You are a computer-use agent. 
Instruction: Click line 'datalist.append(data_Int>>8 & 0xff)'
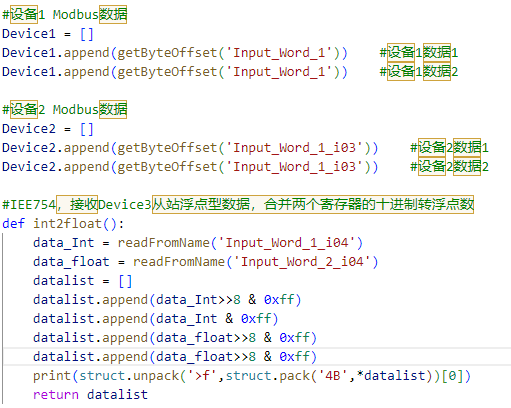pos(167,300)
